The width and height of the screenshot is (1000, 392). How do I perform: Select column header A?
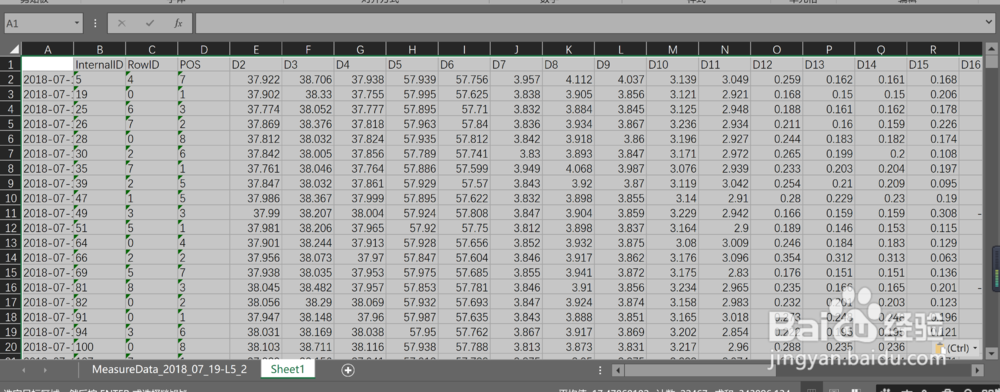pos(48,49)
